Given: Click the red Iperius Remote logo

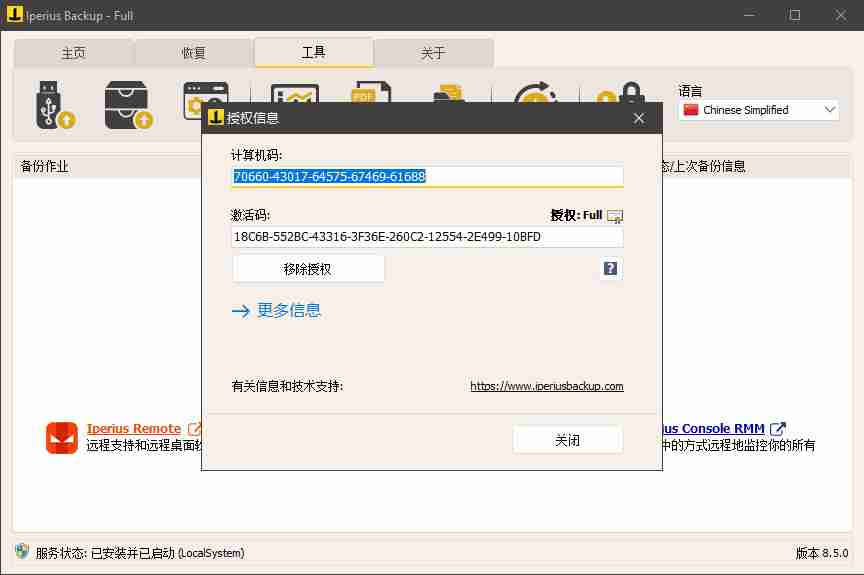Looking at the screenshot, I should coord(62,438).
